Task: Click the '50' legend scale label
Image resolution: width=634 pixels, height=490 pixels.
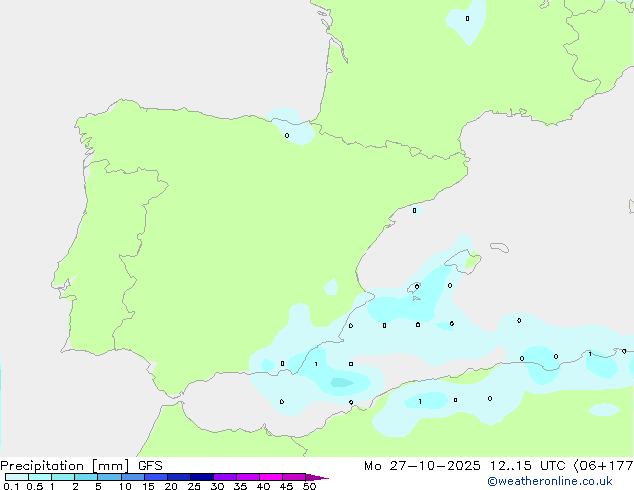Action: (x=310, y=486)
